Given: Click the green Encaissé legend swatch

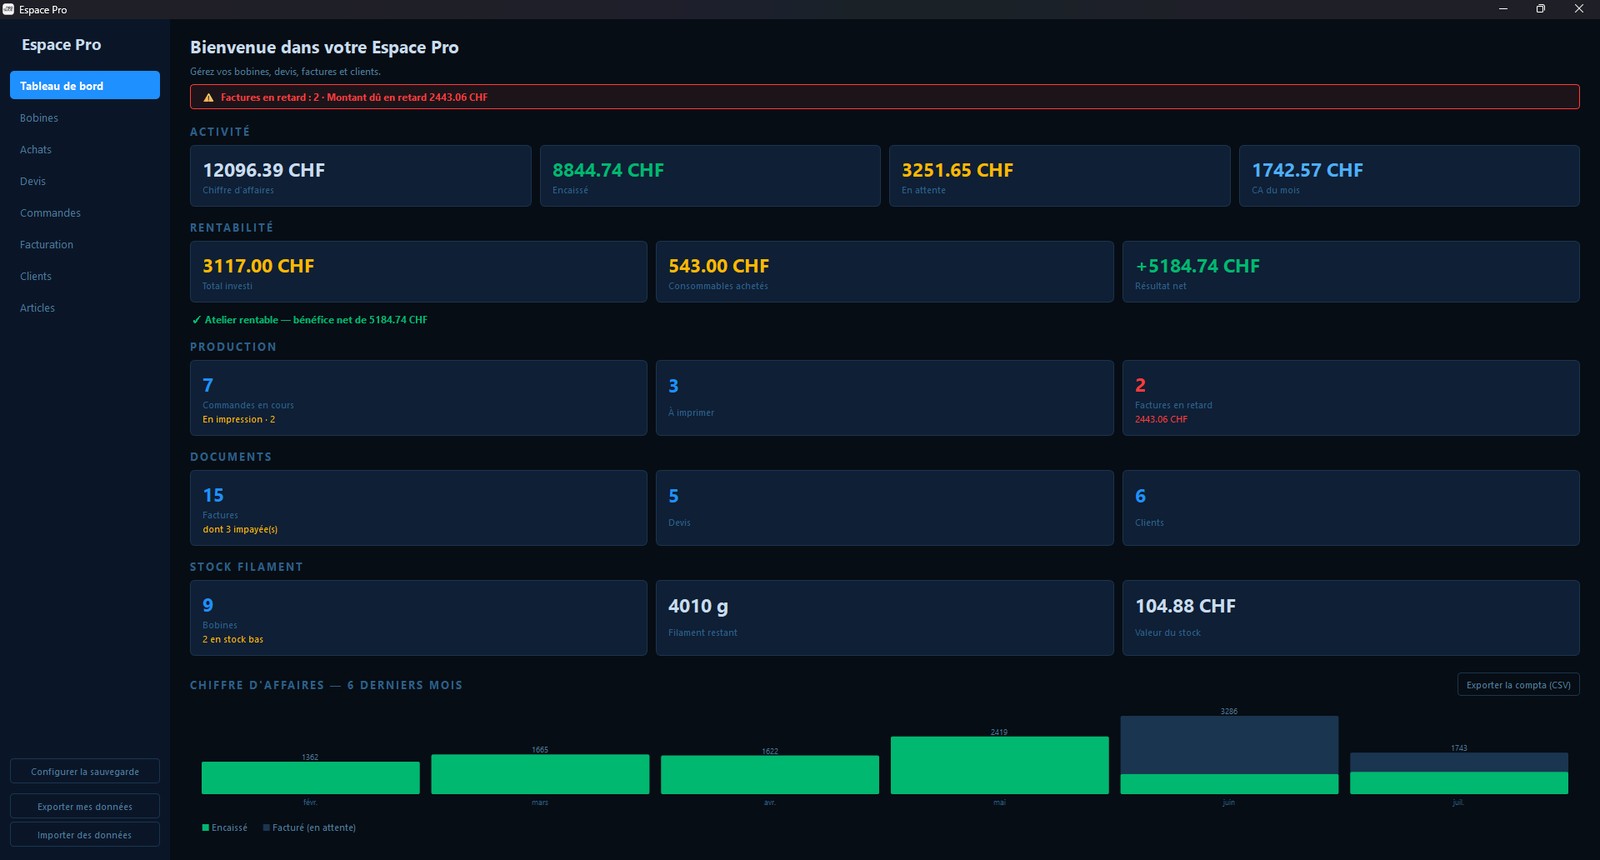Looking at the screenshot, I should [x=205, y=828].
